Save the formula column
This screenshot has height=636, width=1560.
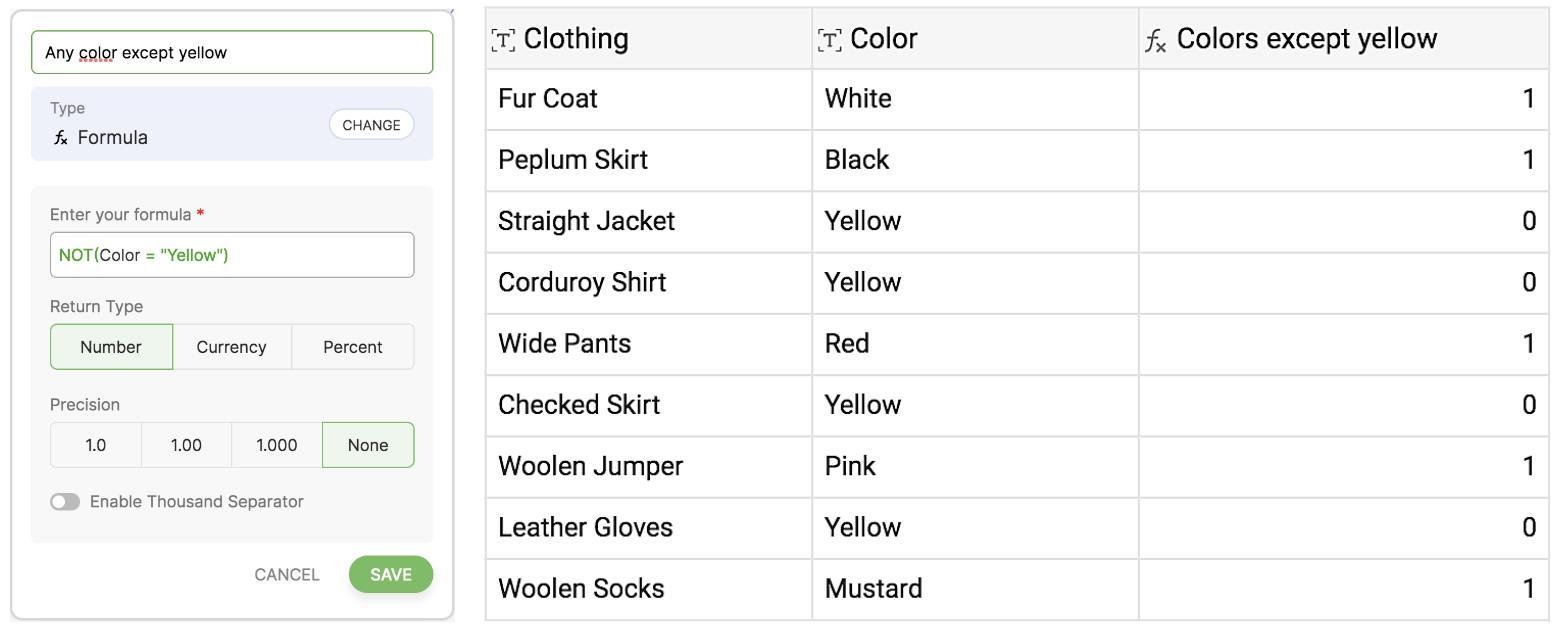390,574
